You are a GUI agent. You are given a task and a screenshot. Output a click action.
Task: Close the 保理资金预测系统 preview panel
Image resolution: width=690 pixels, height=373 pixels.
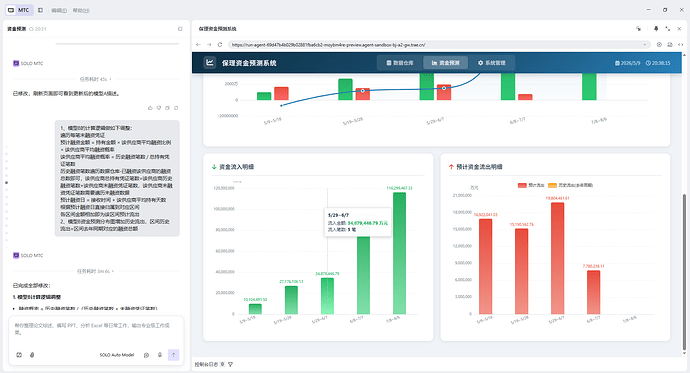click(x=679, y=29)
